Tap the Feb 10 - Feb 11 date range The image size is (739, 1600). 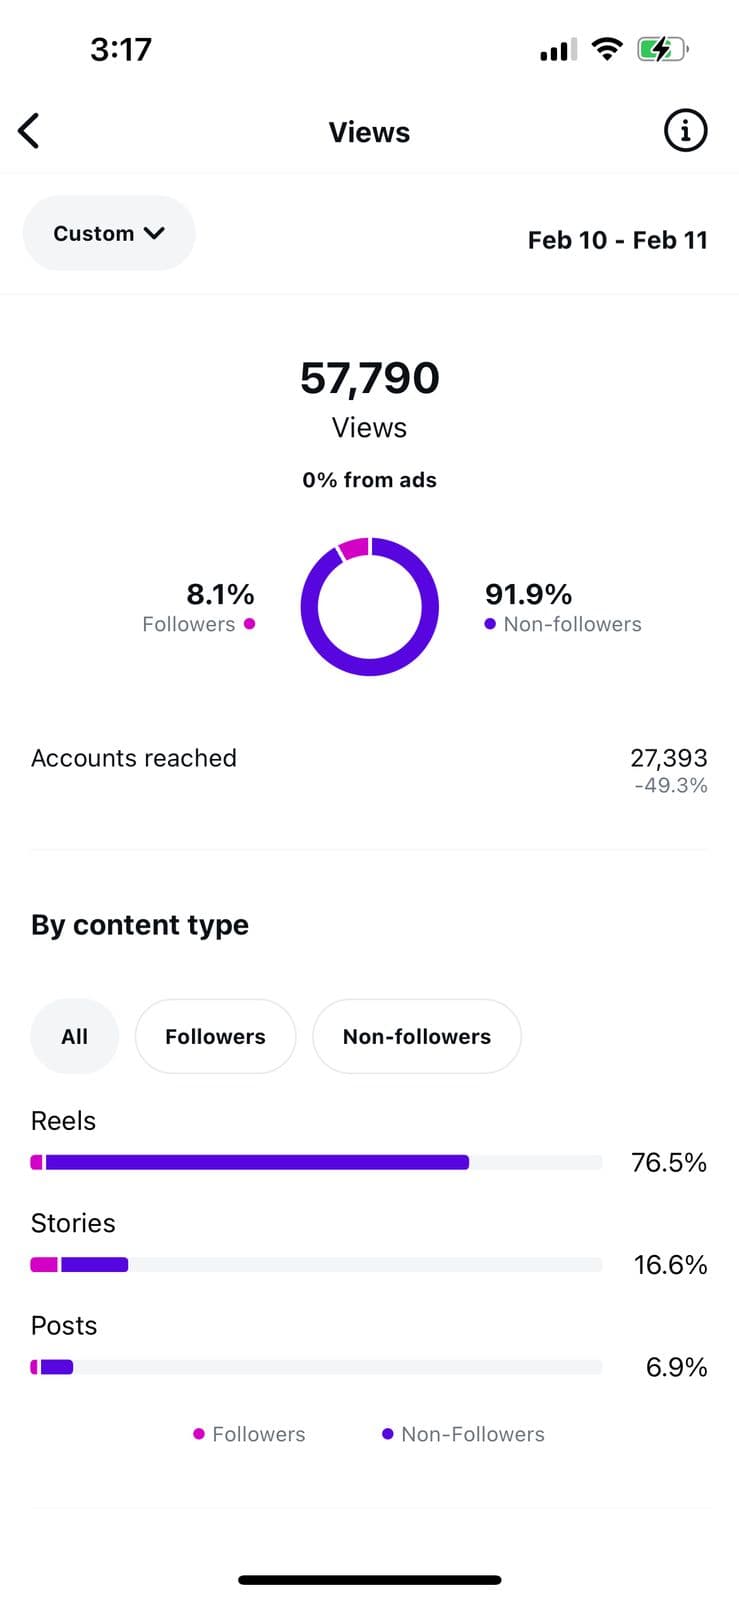617,240
